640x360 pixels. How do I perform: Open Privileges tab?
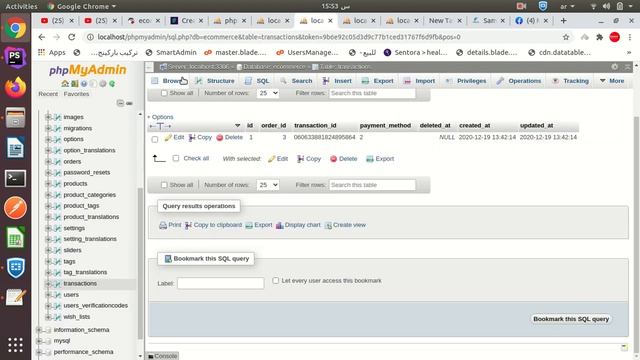(x=466, y=81)
